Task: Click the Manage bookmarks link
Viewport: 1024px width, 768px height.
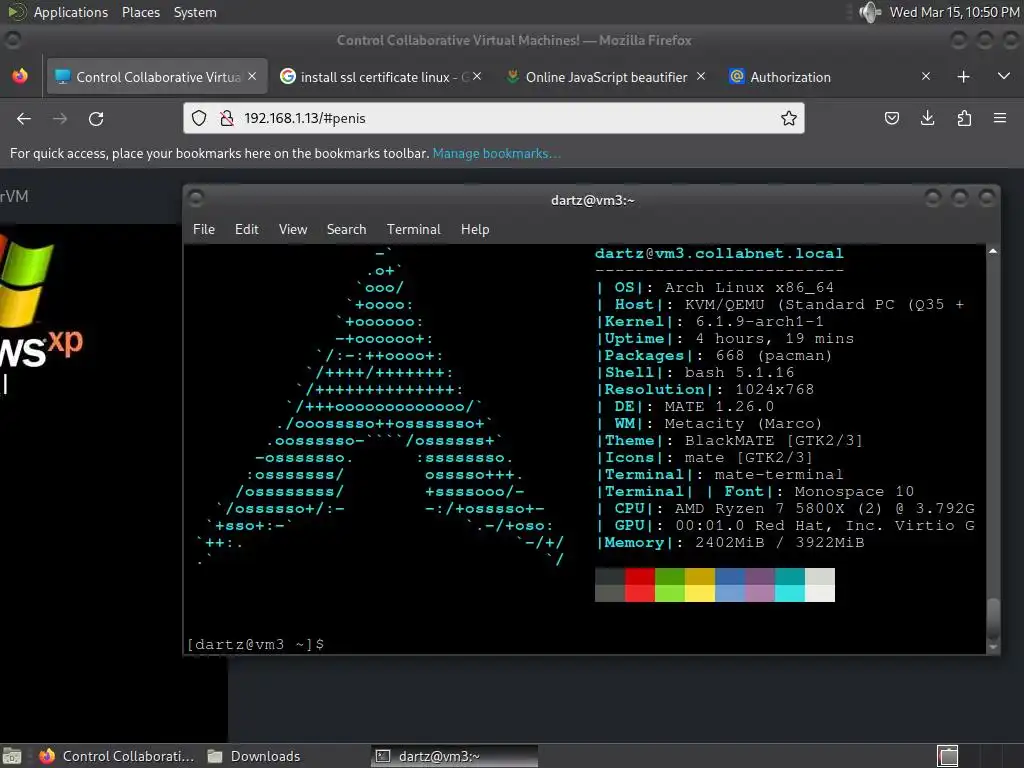Action: click(496, 153)
